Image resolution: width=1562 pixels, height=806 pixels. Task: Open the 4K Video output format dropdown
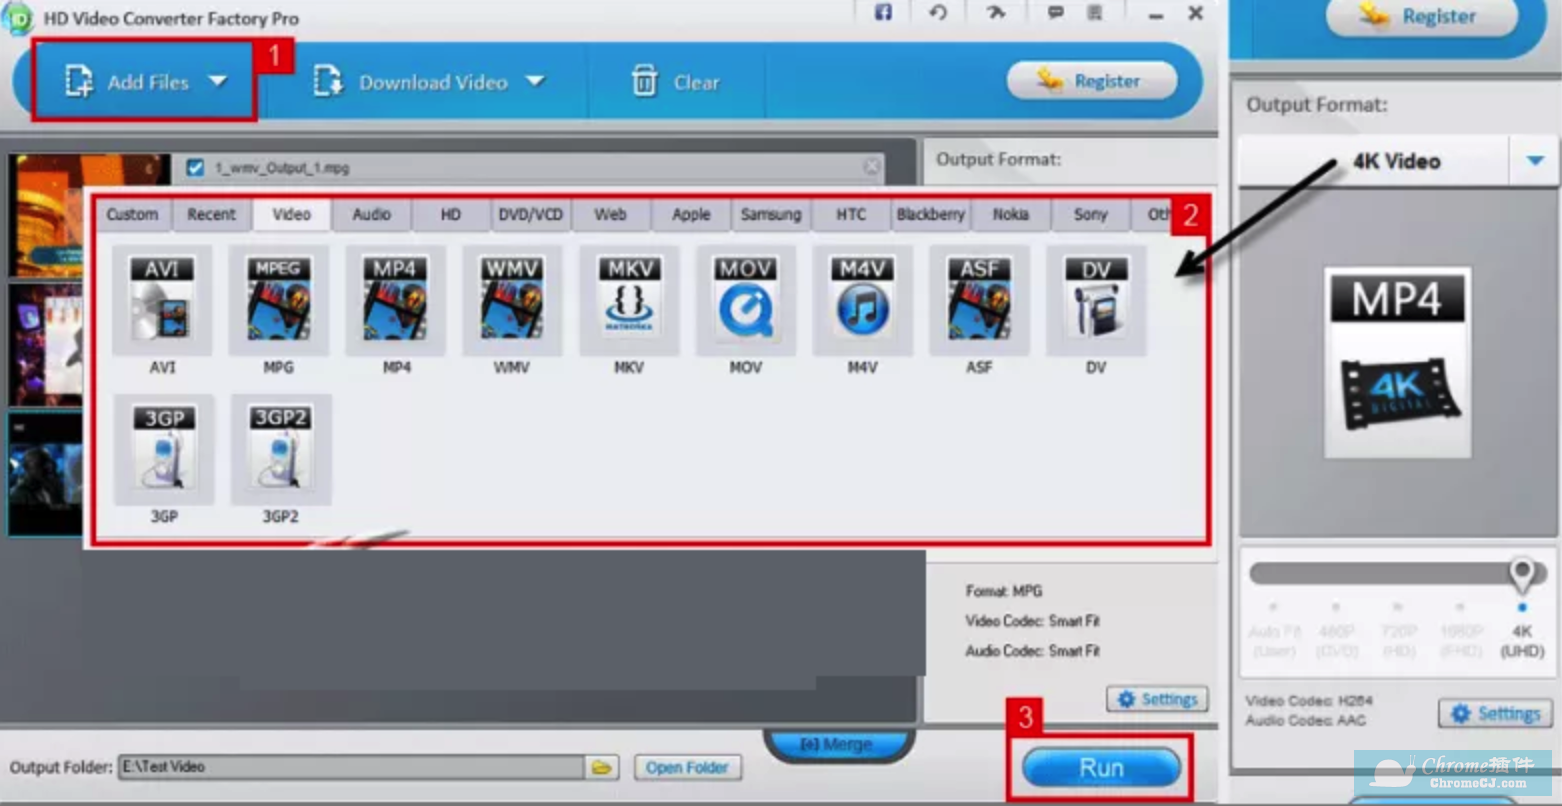pyautogui.click(x=1535, y=161)
